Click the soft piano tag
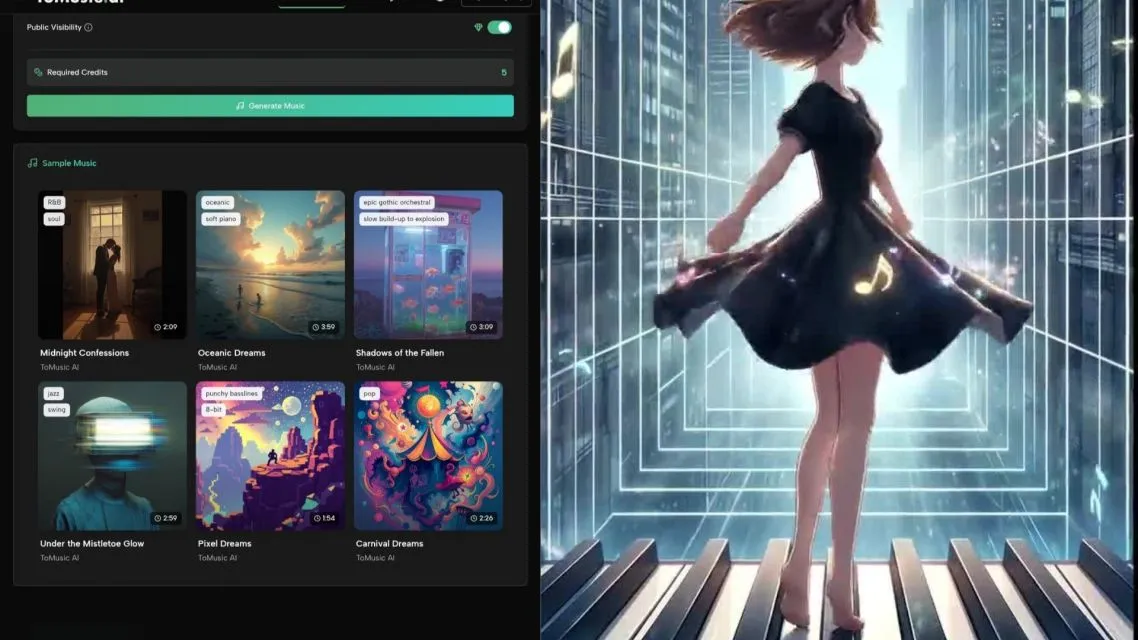Image resolution: width=1138 pixels, height=640 pixels. [x=221, y=218]
